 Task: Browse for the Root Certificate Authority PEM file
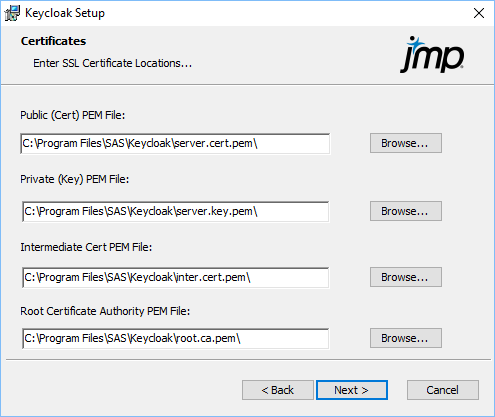(x=406, y=338)
